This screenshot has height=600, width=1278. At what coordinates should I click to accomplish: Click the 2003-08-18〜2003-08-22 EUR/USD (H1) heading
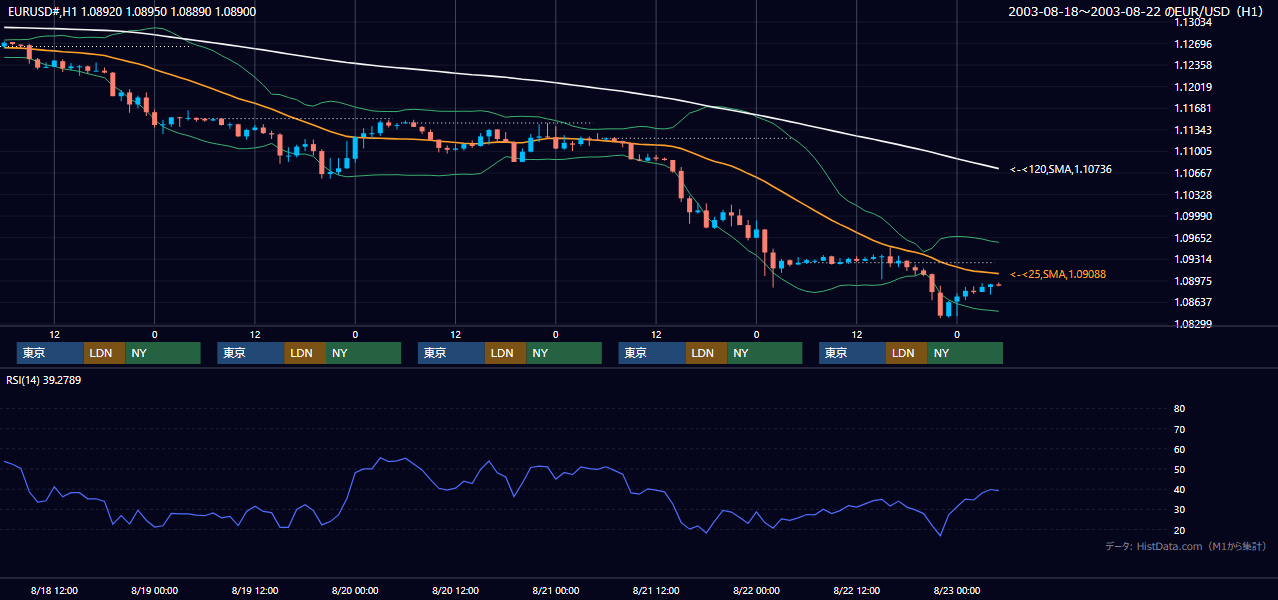(x=1136, y=12)
